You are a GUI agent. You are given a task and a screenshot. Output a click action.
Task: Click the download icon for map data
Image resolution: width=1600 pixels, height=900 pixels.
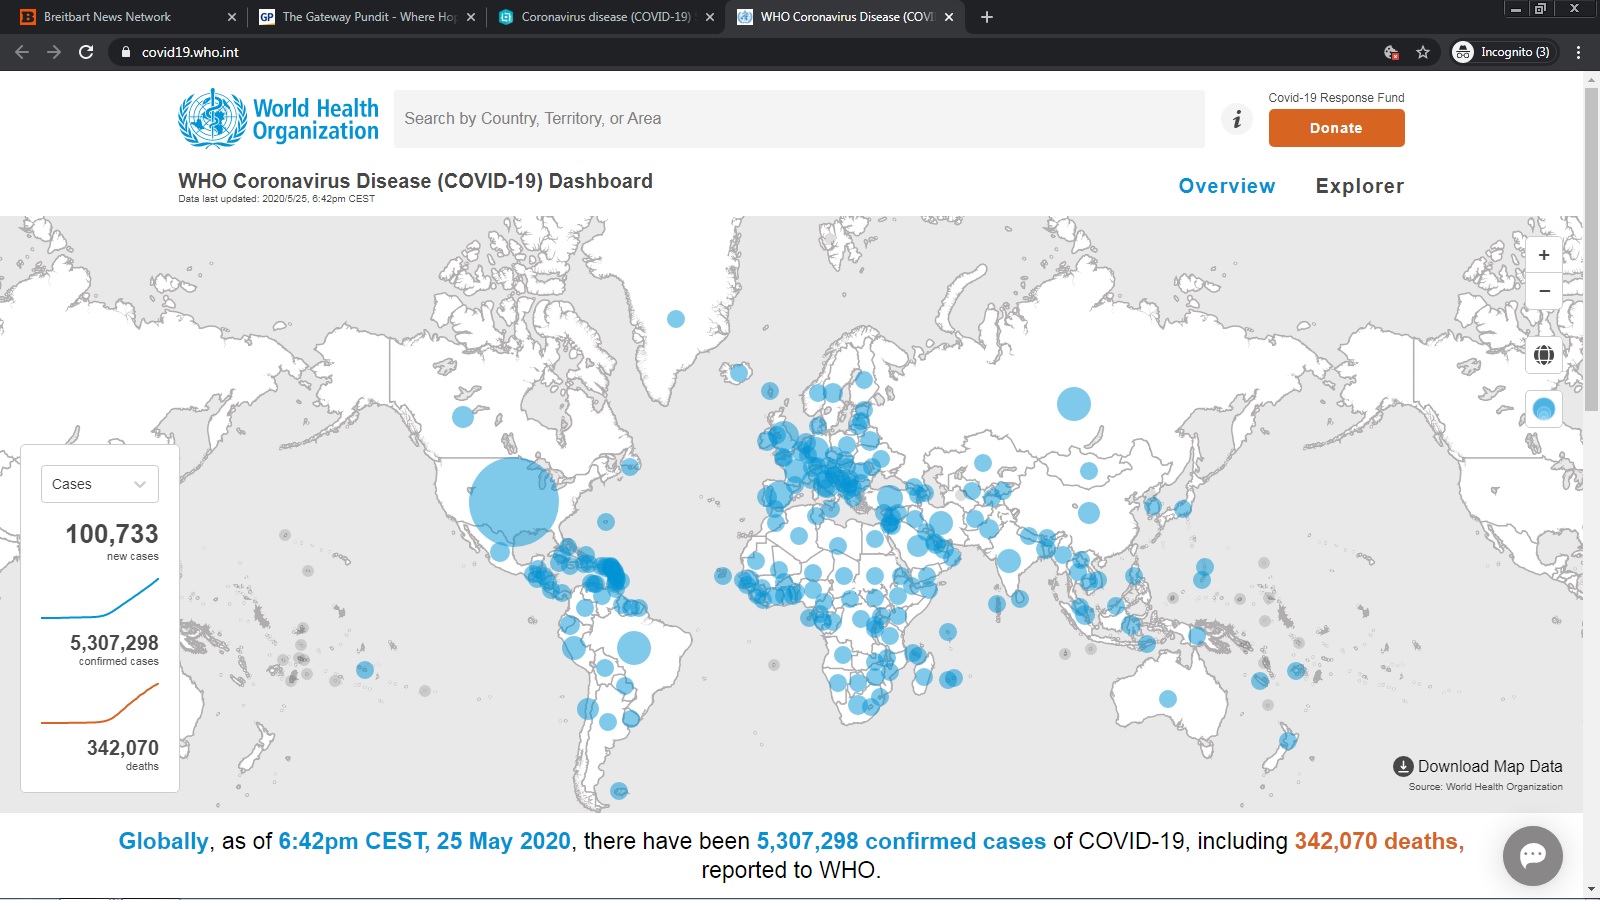click(x=1403, y=767)
